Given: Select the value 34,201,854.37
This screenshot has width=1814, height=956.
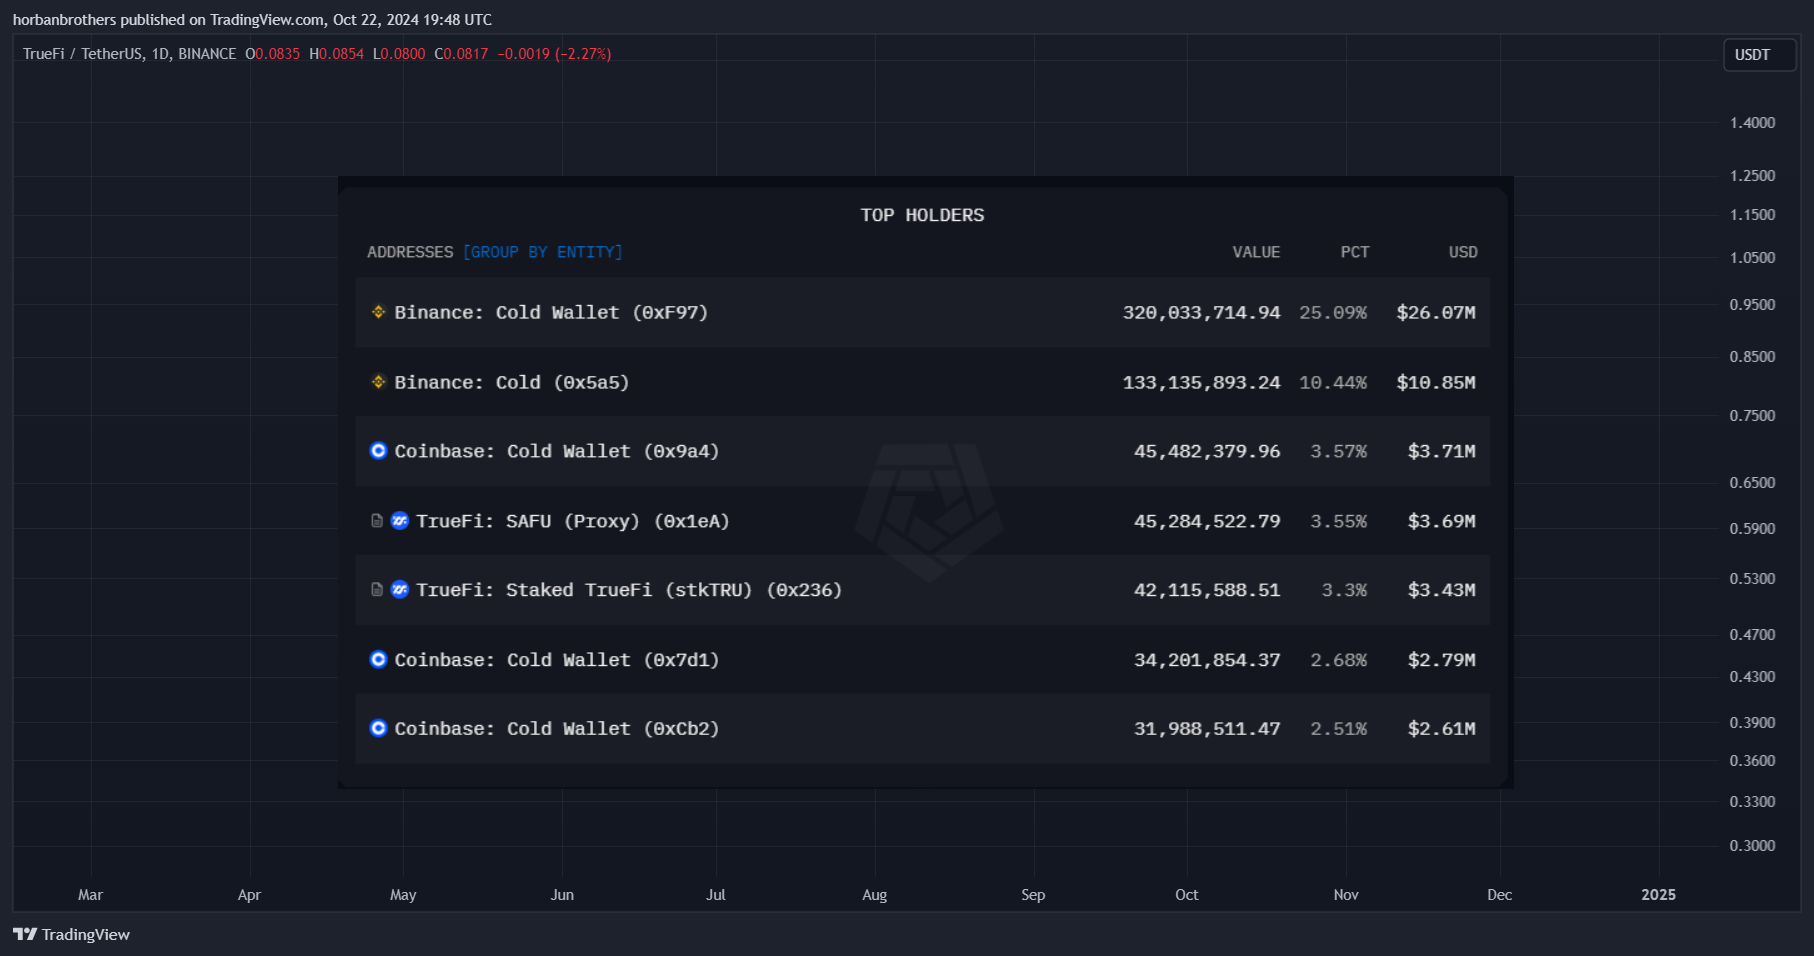Looking at the screenshot, I should tap(1207, 661).
